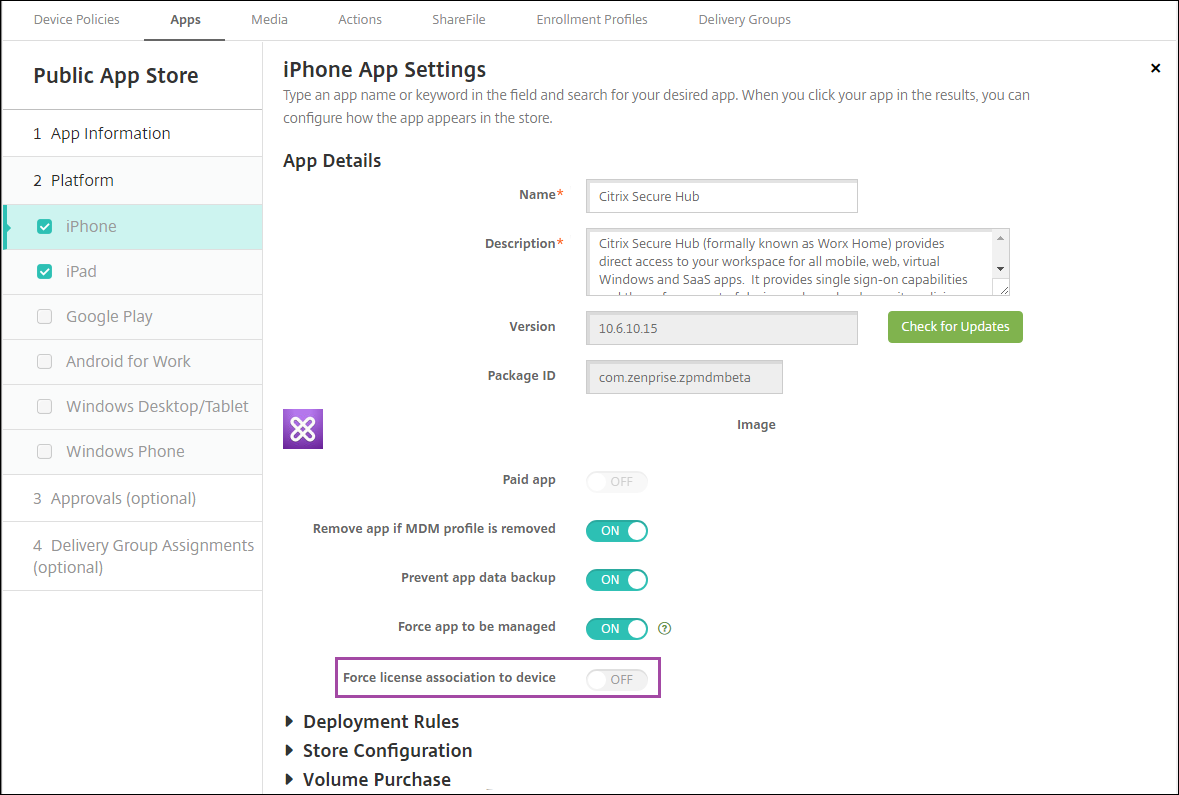Go to the App Information step
The height and width of the screenshot is (795, 1179).
110,134
